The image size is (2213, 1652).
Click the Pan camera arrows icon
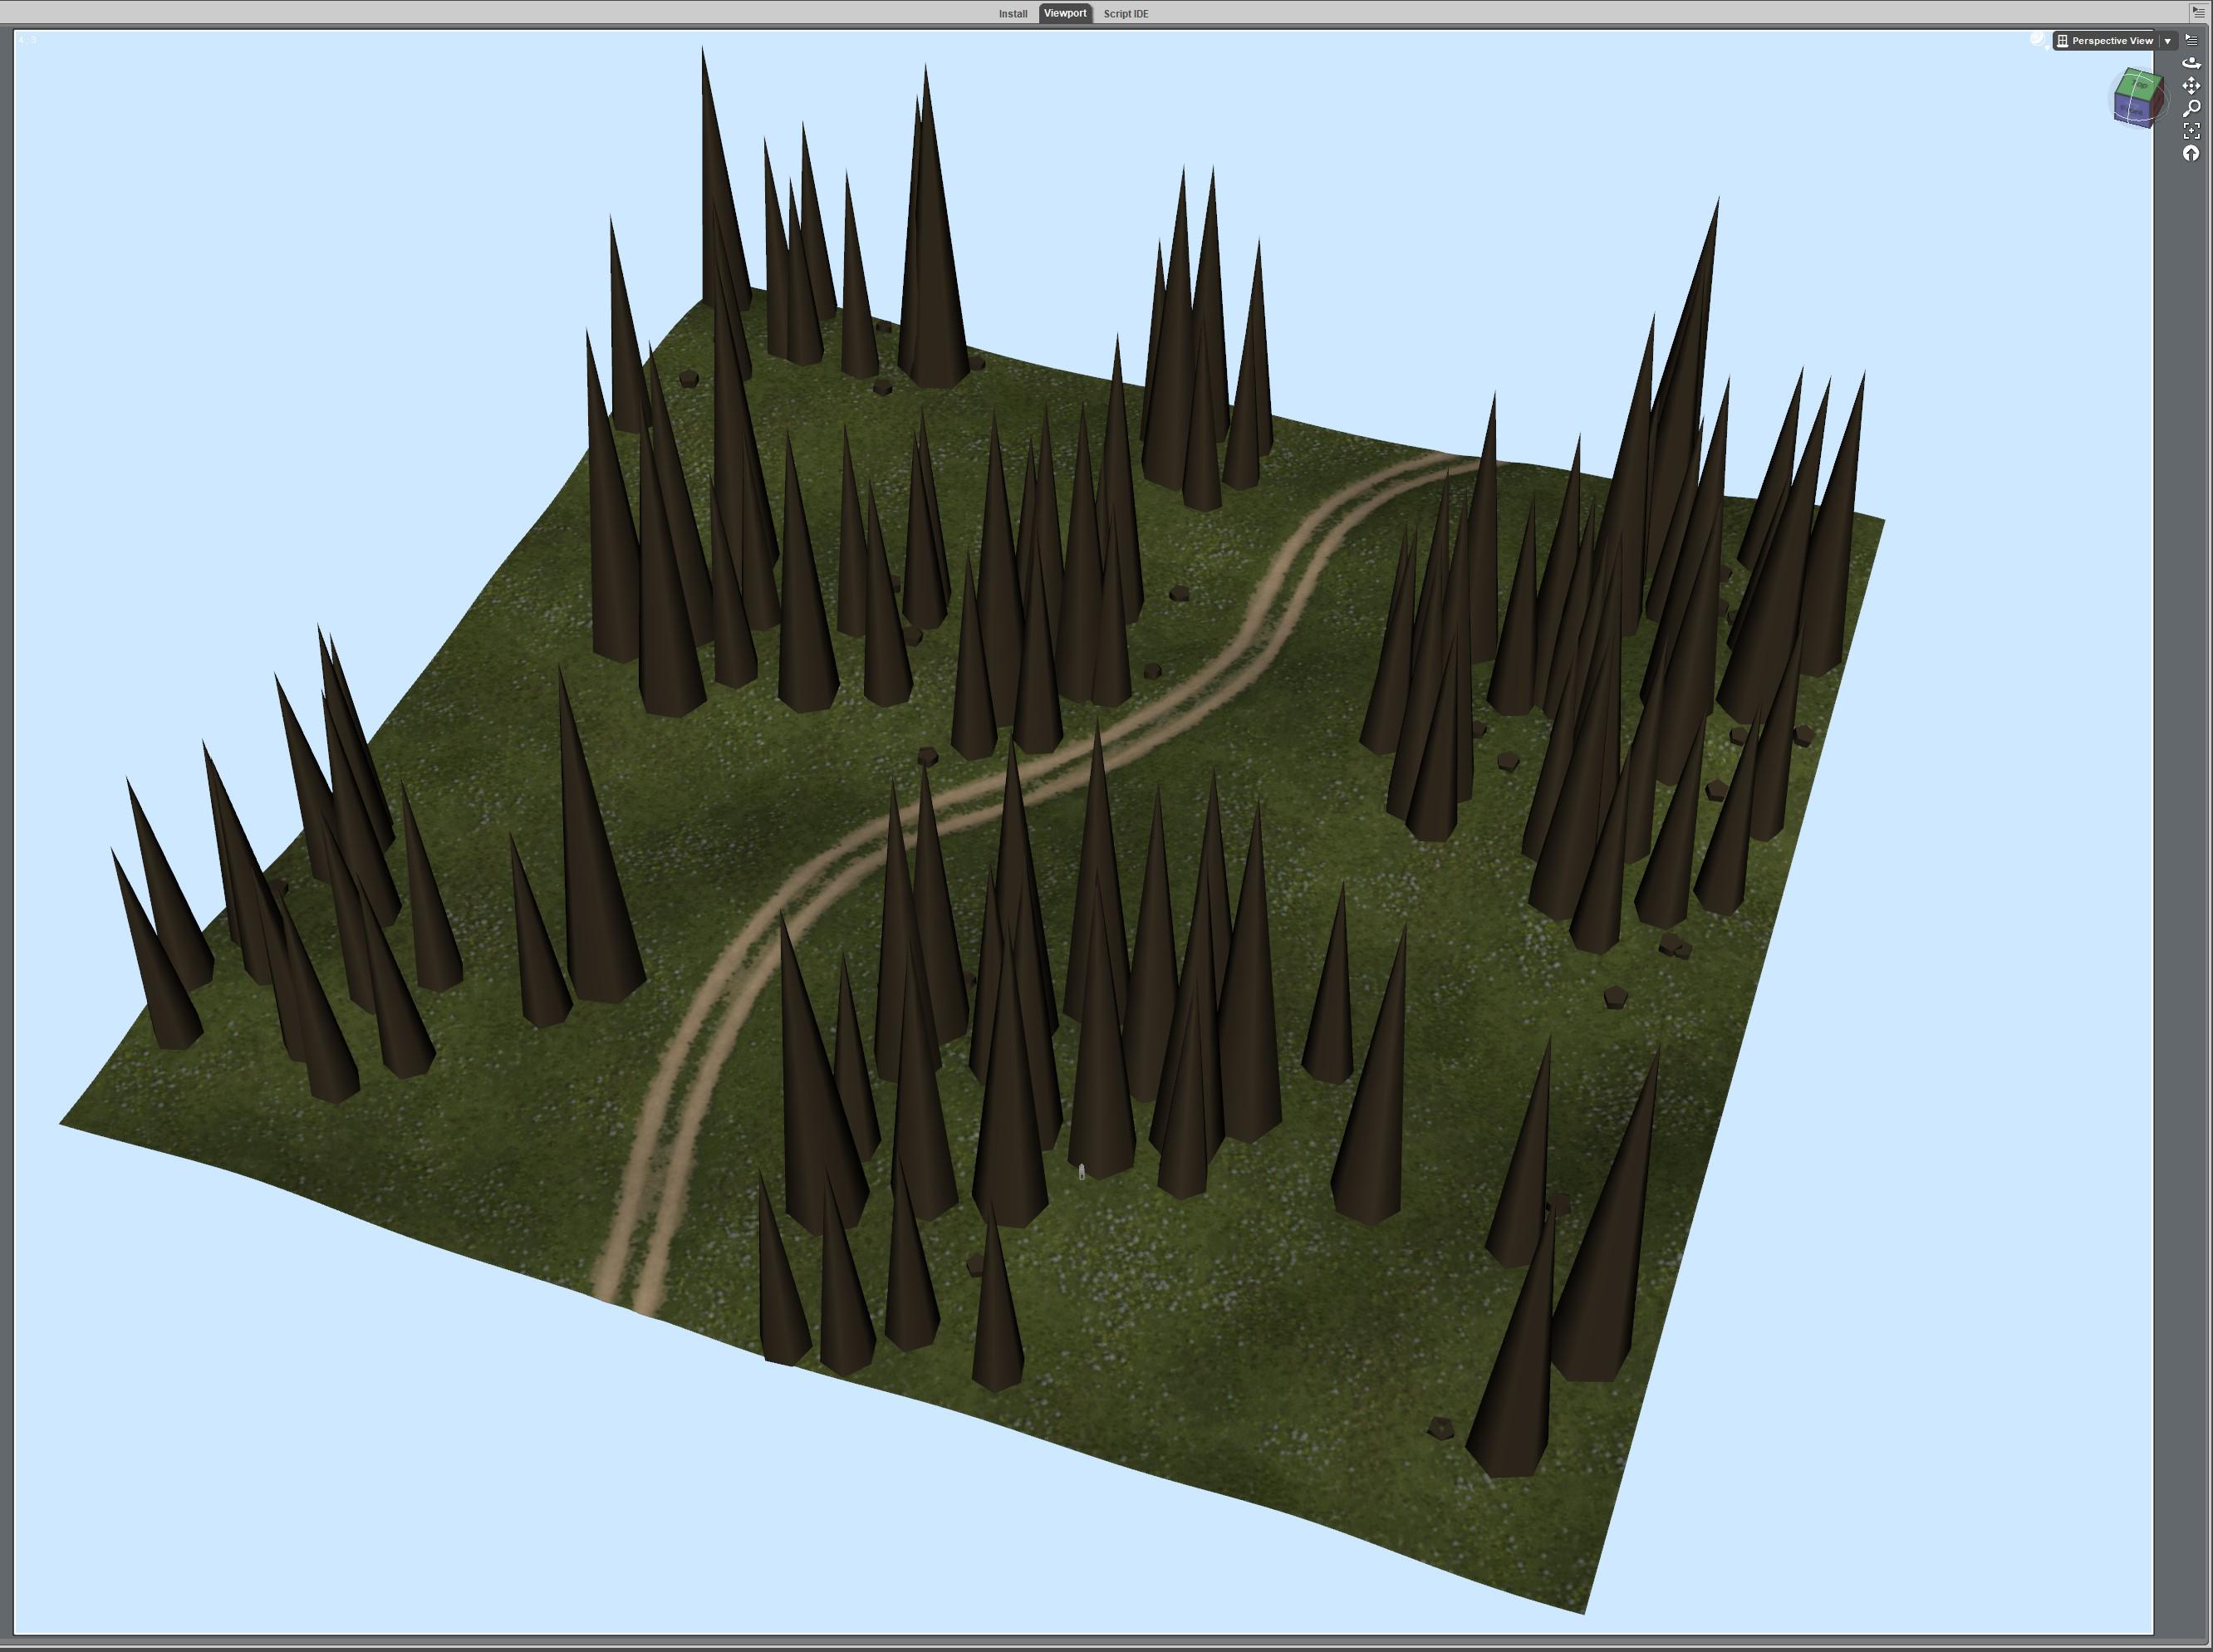point(2191,85)
